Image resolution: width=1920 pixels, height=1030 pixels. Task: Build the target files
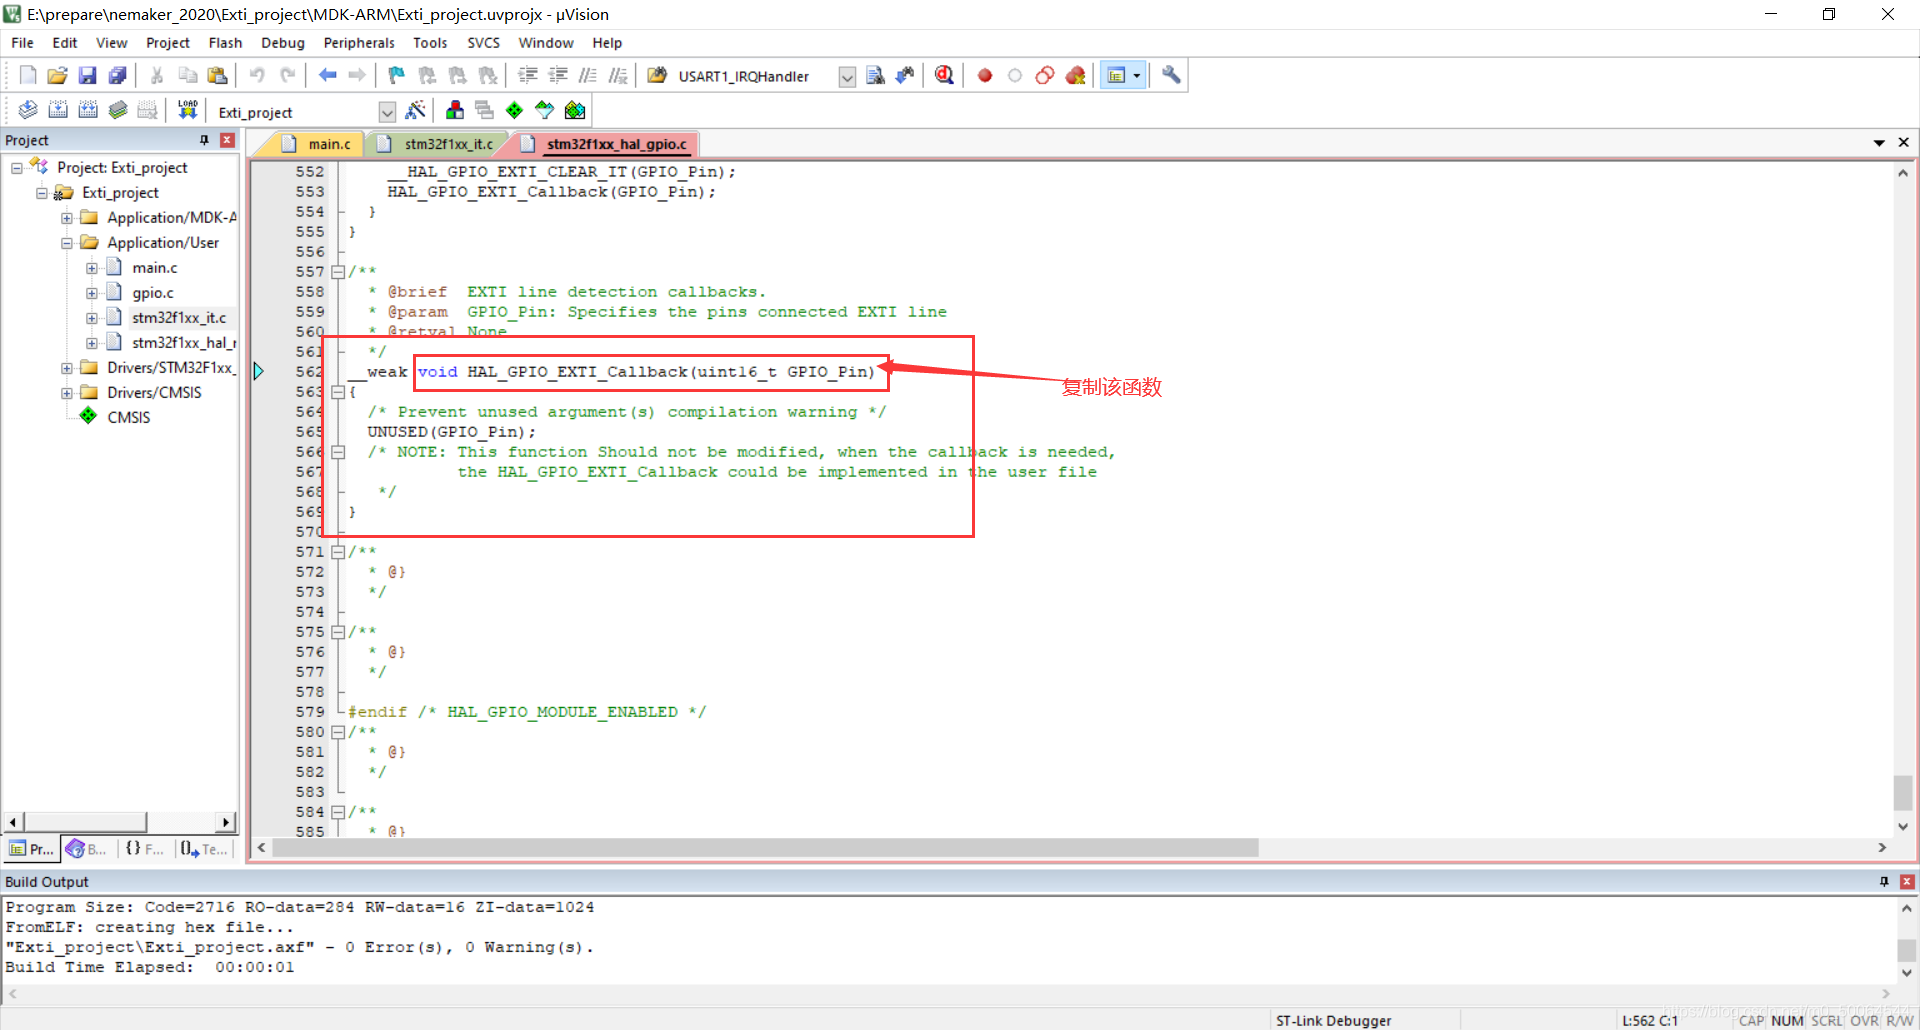tap(58, 110)
